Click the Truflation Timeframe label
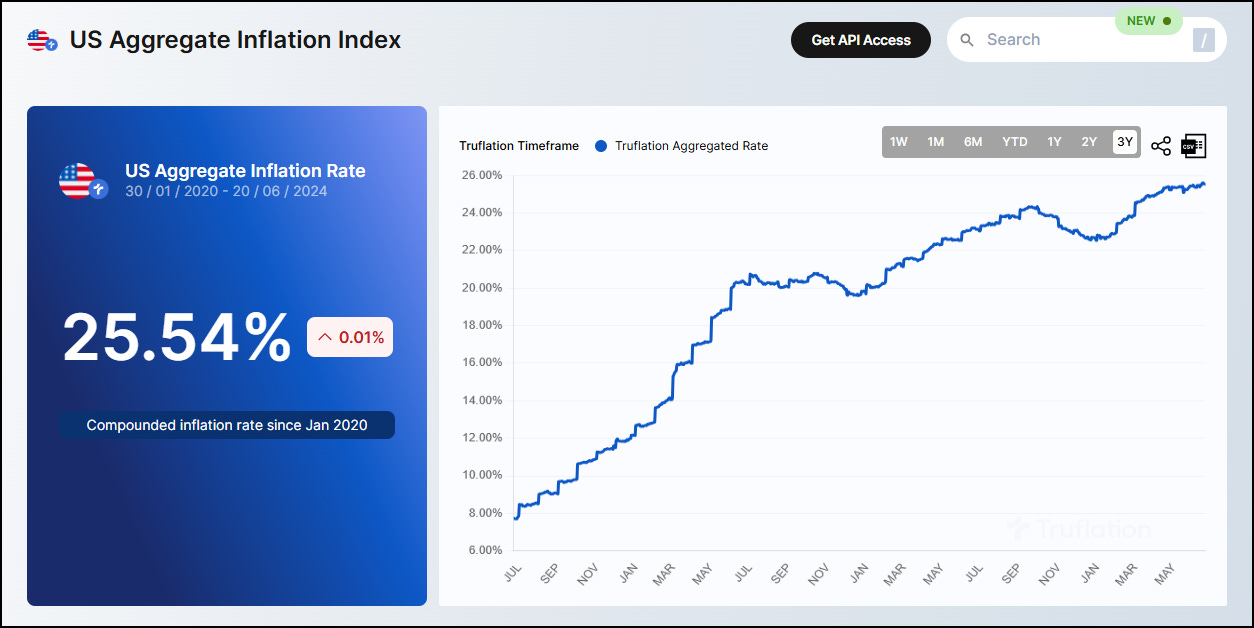This screenshot has height=628, width=1254. pyautogui.click(x=519, y=146)
